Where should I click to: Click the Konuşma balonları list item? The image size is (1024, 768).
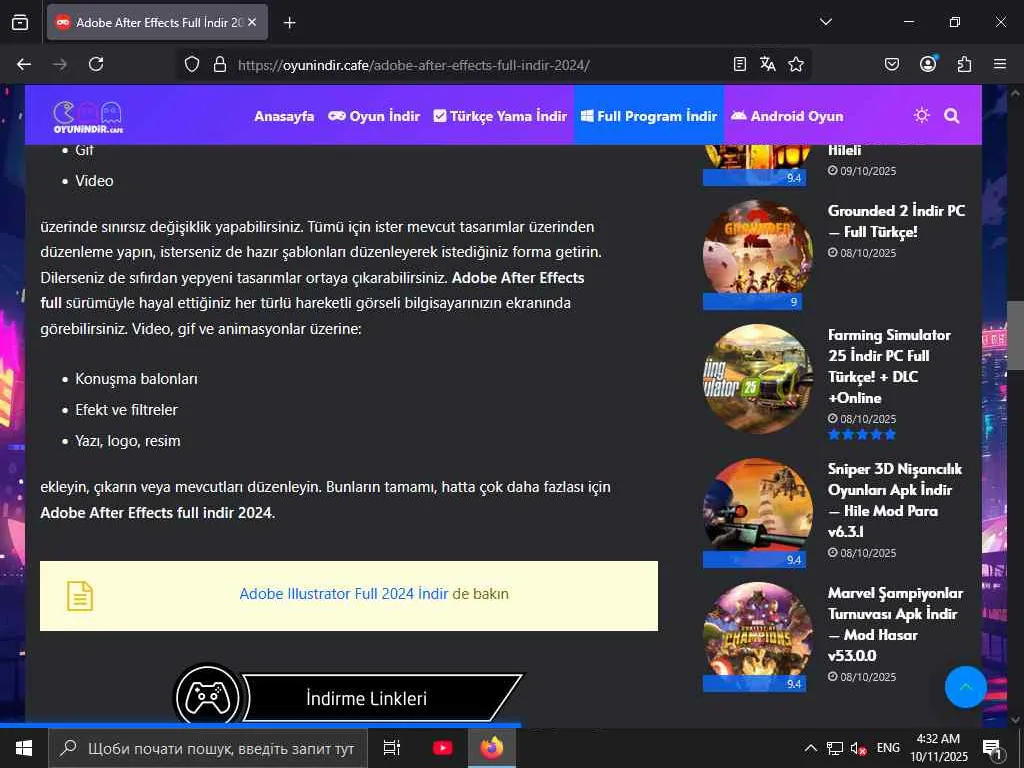[136, 379]
